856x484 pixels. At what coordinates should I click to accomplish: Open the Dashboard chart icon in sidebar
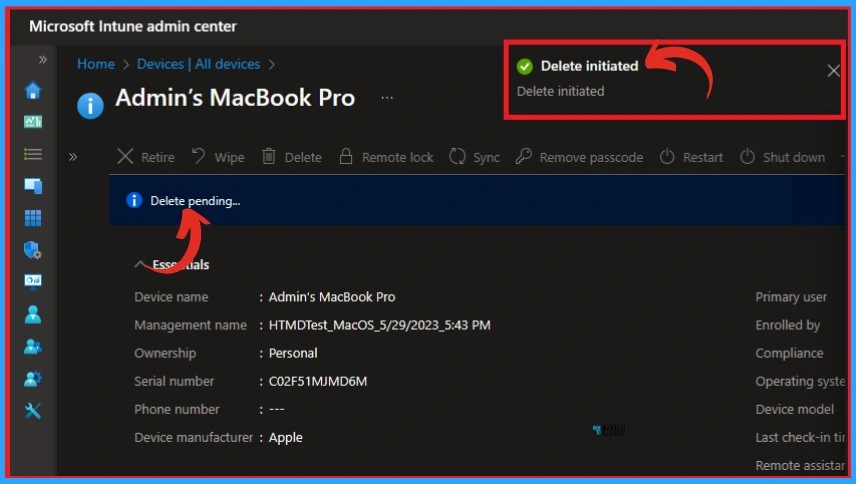33,122
